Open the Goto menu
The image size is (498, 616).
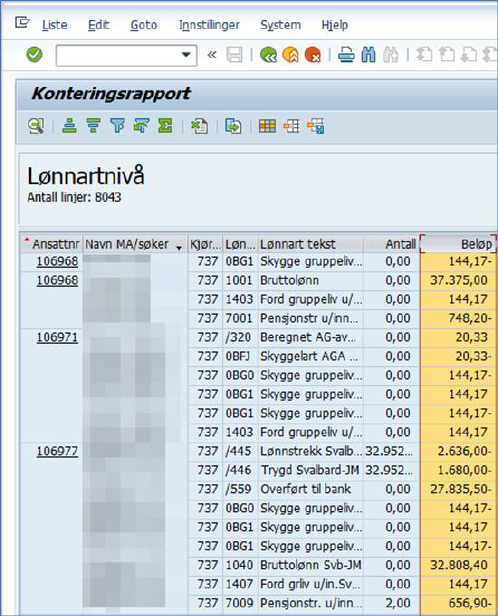pyautogui.click(x=144, y=25)
